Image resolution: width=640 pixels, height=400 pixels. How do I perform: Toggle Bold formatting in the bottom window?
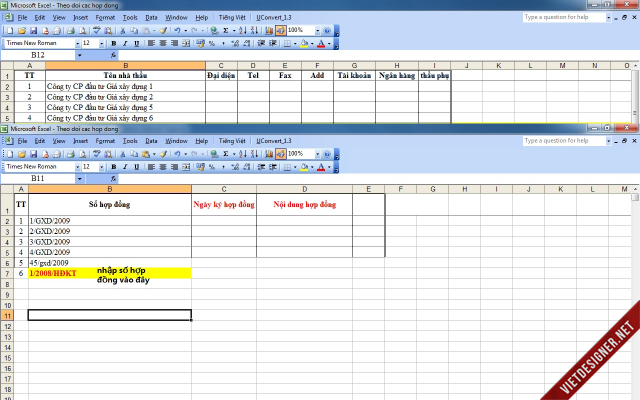(x=113, y=167)
